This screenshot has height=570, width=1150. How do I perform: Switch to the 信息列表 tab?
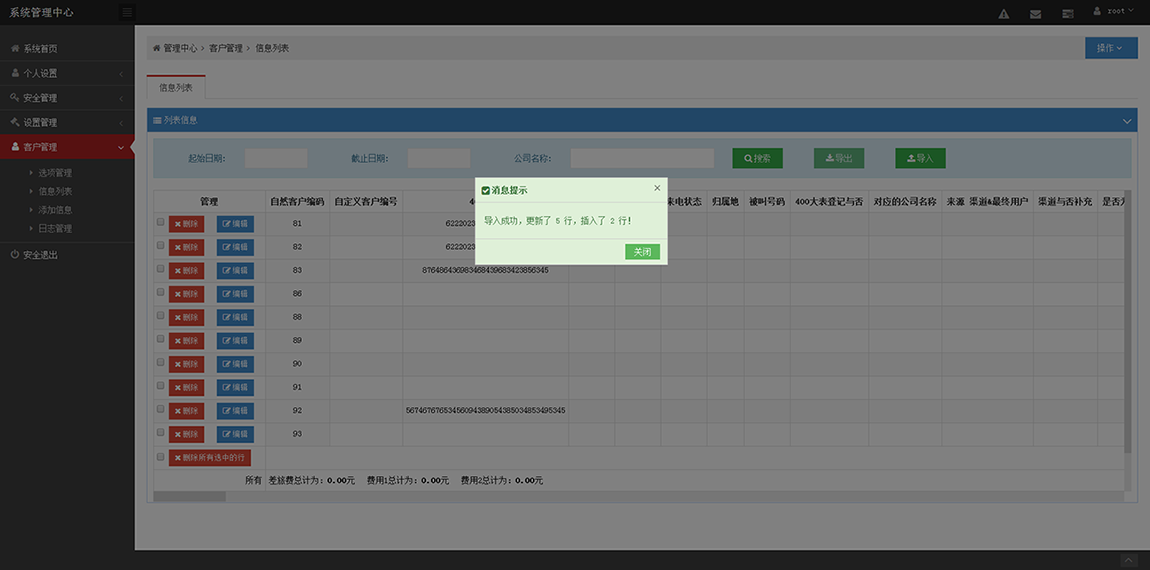(176, 88)
